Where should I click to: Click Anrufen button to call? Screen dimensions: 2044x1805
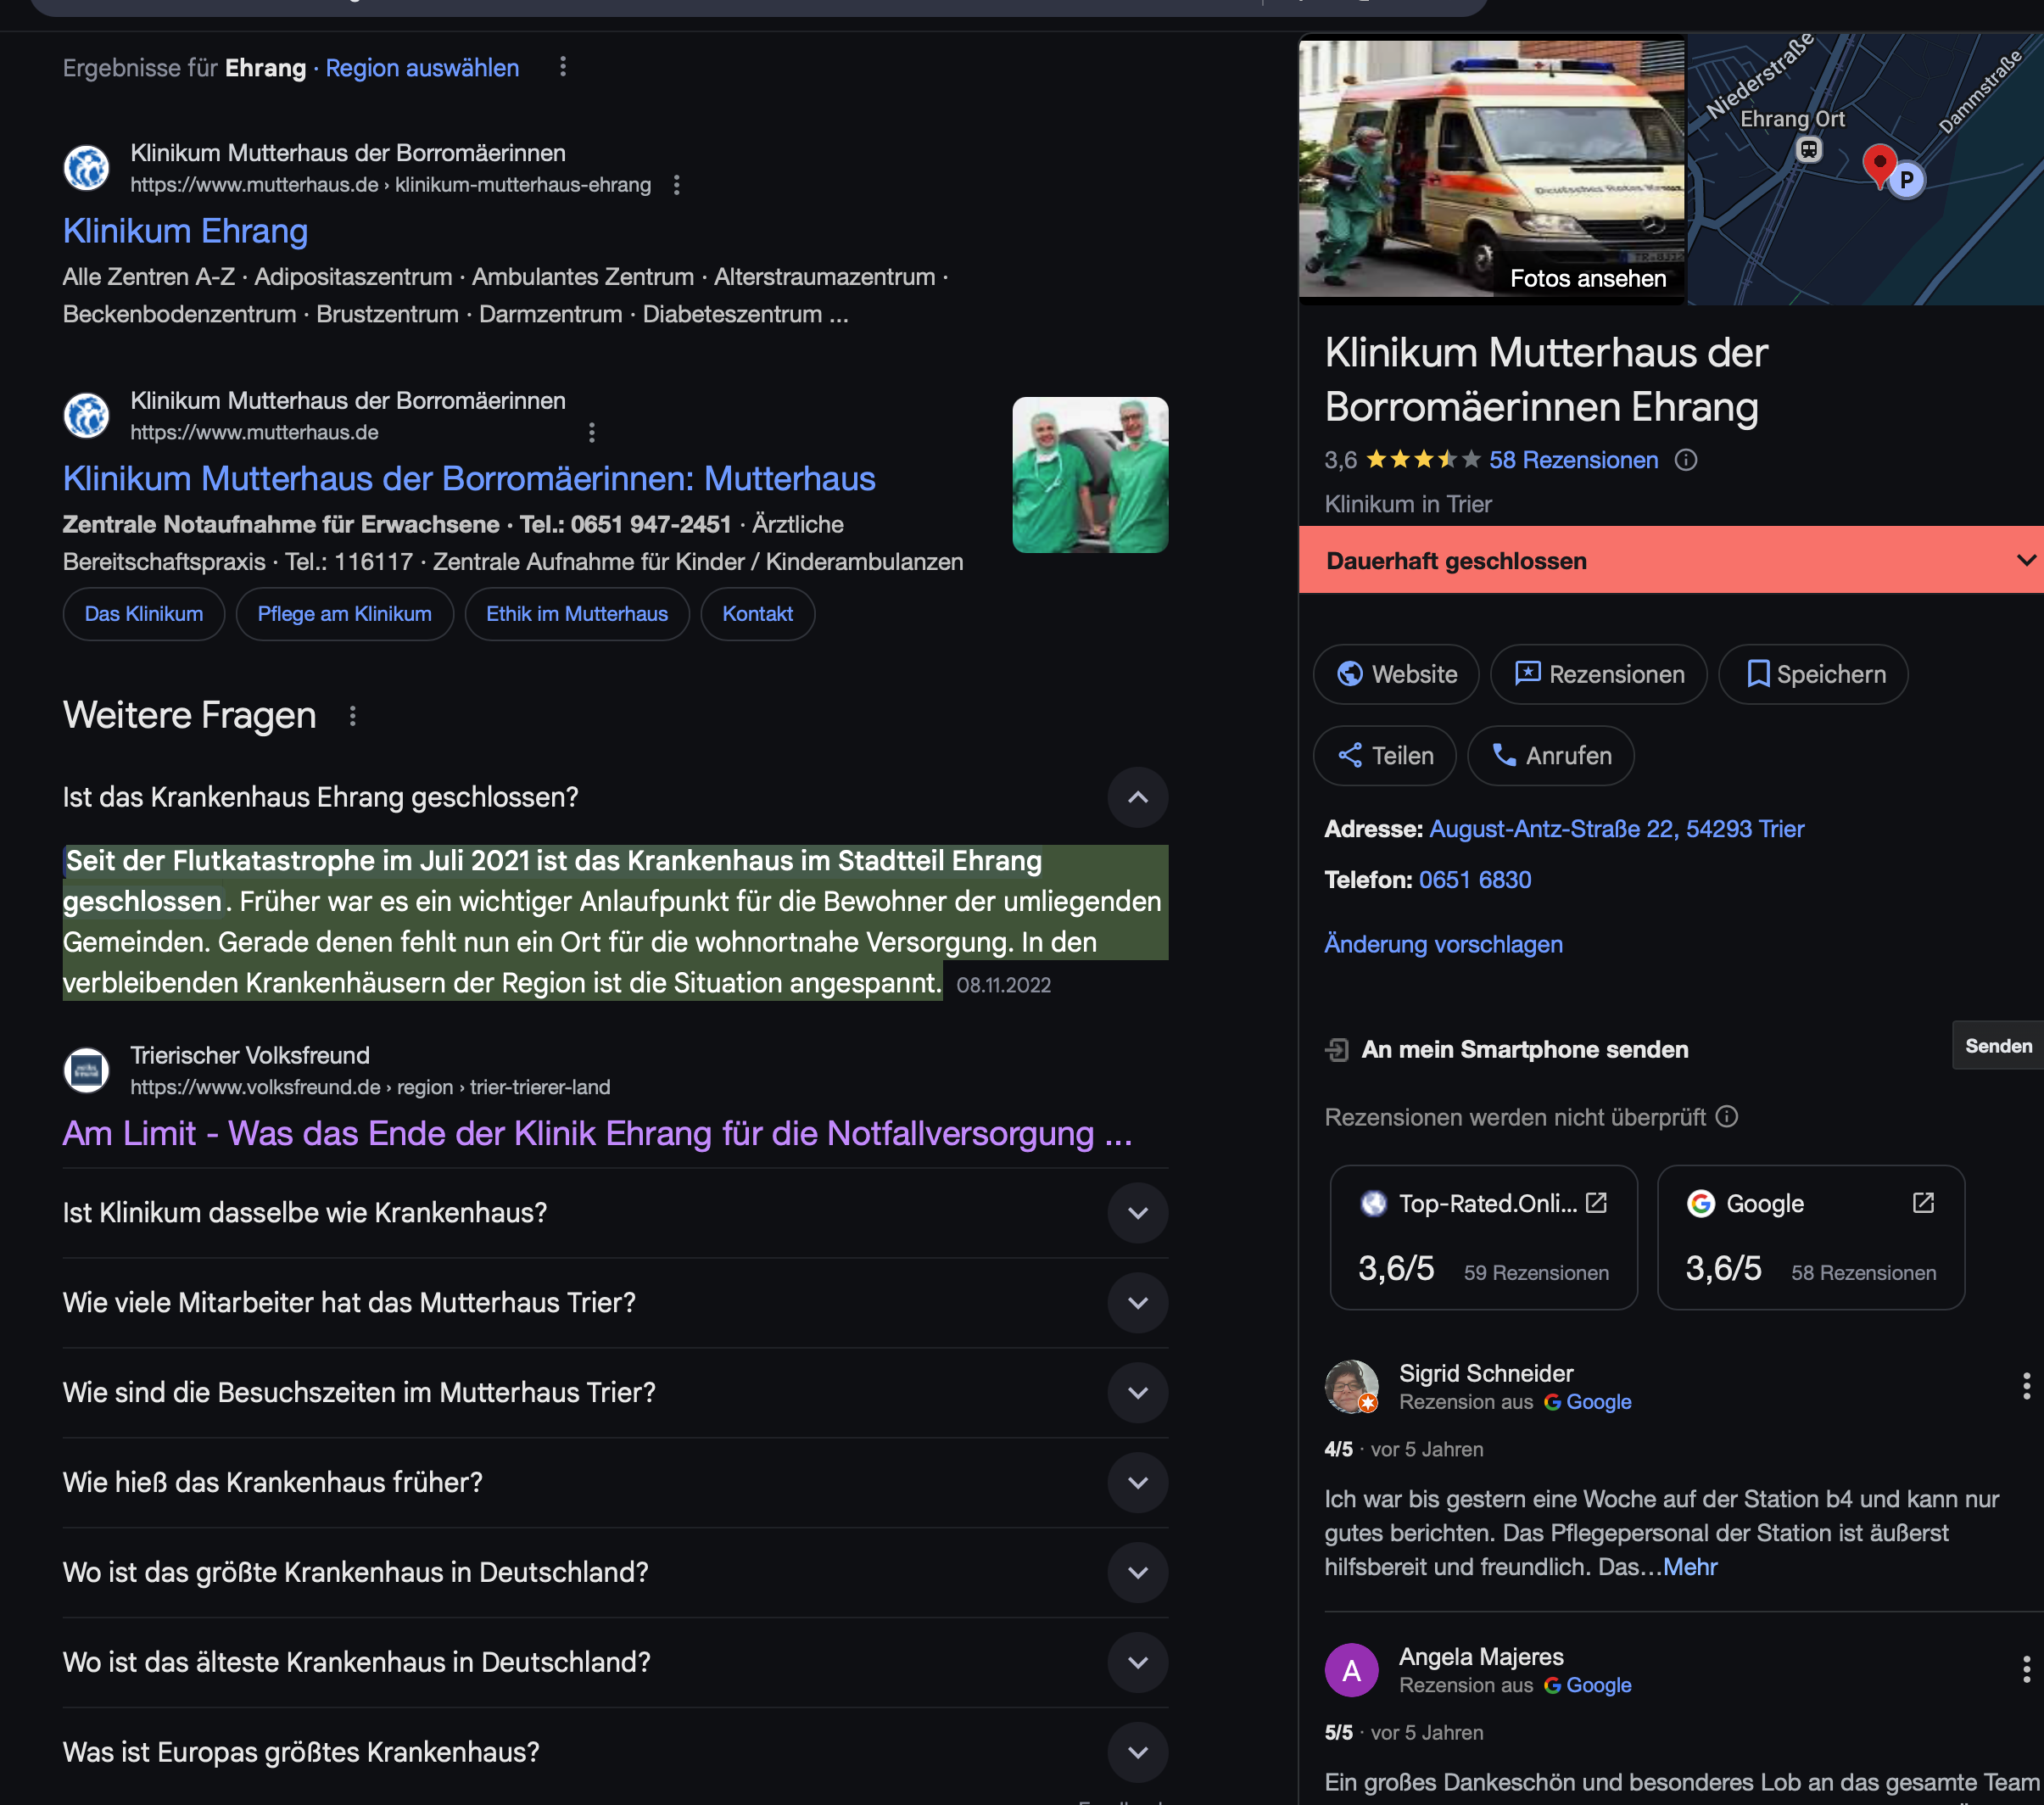pyautogui.click(x=1551, y=756)
